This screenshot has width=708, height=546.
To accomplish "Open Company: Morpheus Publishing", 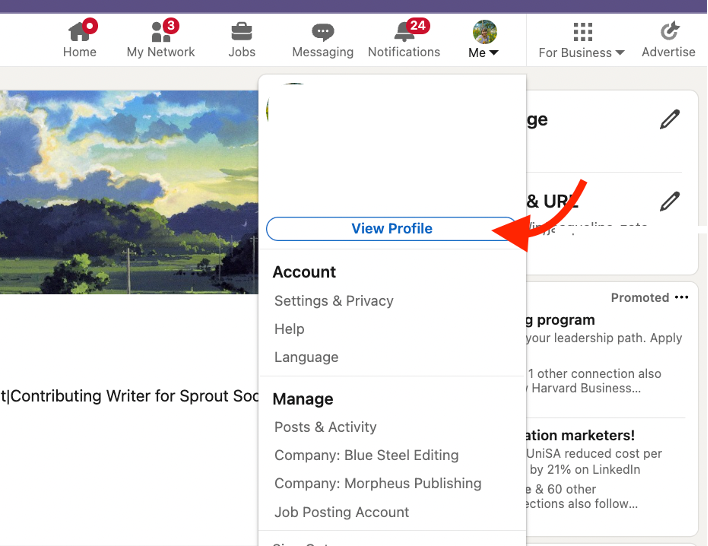I will pos(377,483).
